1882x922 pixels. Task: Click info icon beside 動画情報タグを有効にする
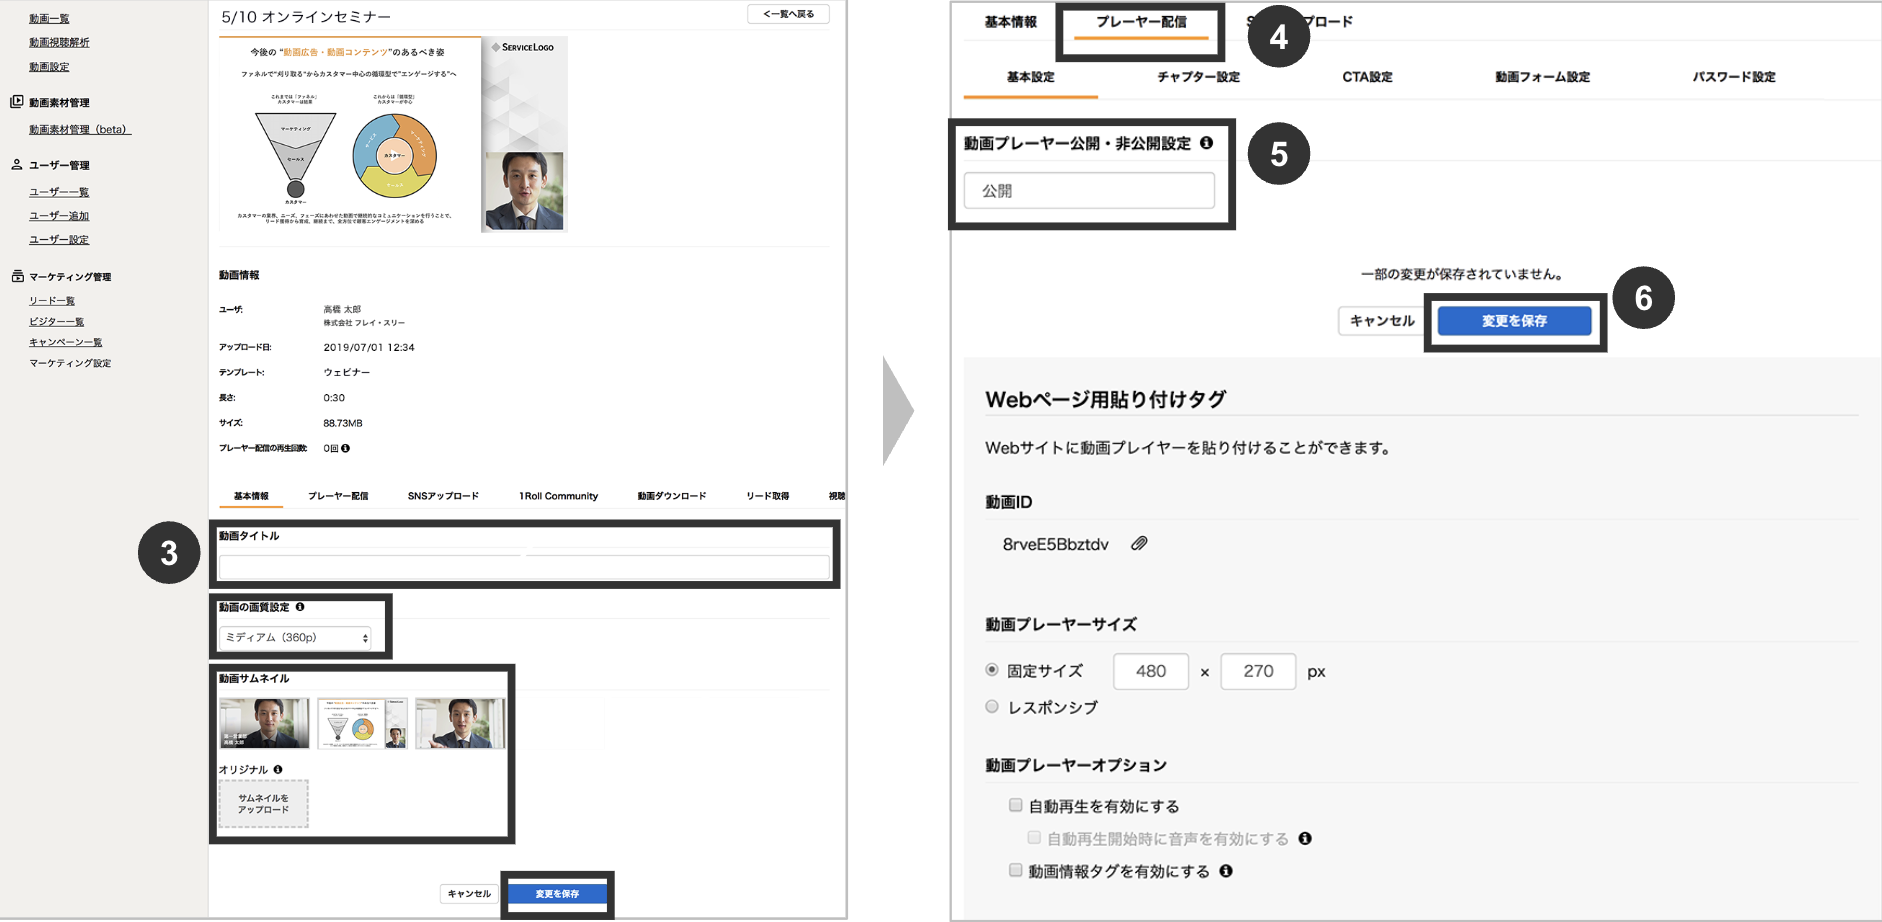click(x=1227, y=871)
